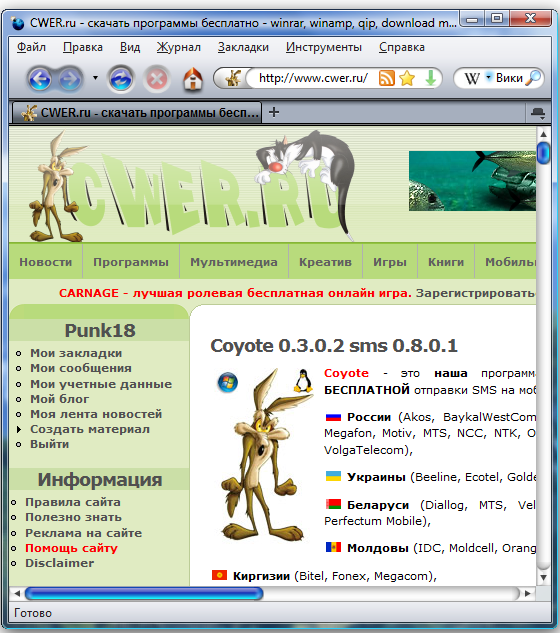Open the Справка menu
The image size is (560, 633).
click(x=402, y=47)
